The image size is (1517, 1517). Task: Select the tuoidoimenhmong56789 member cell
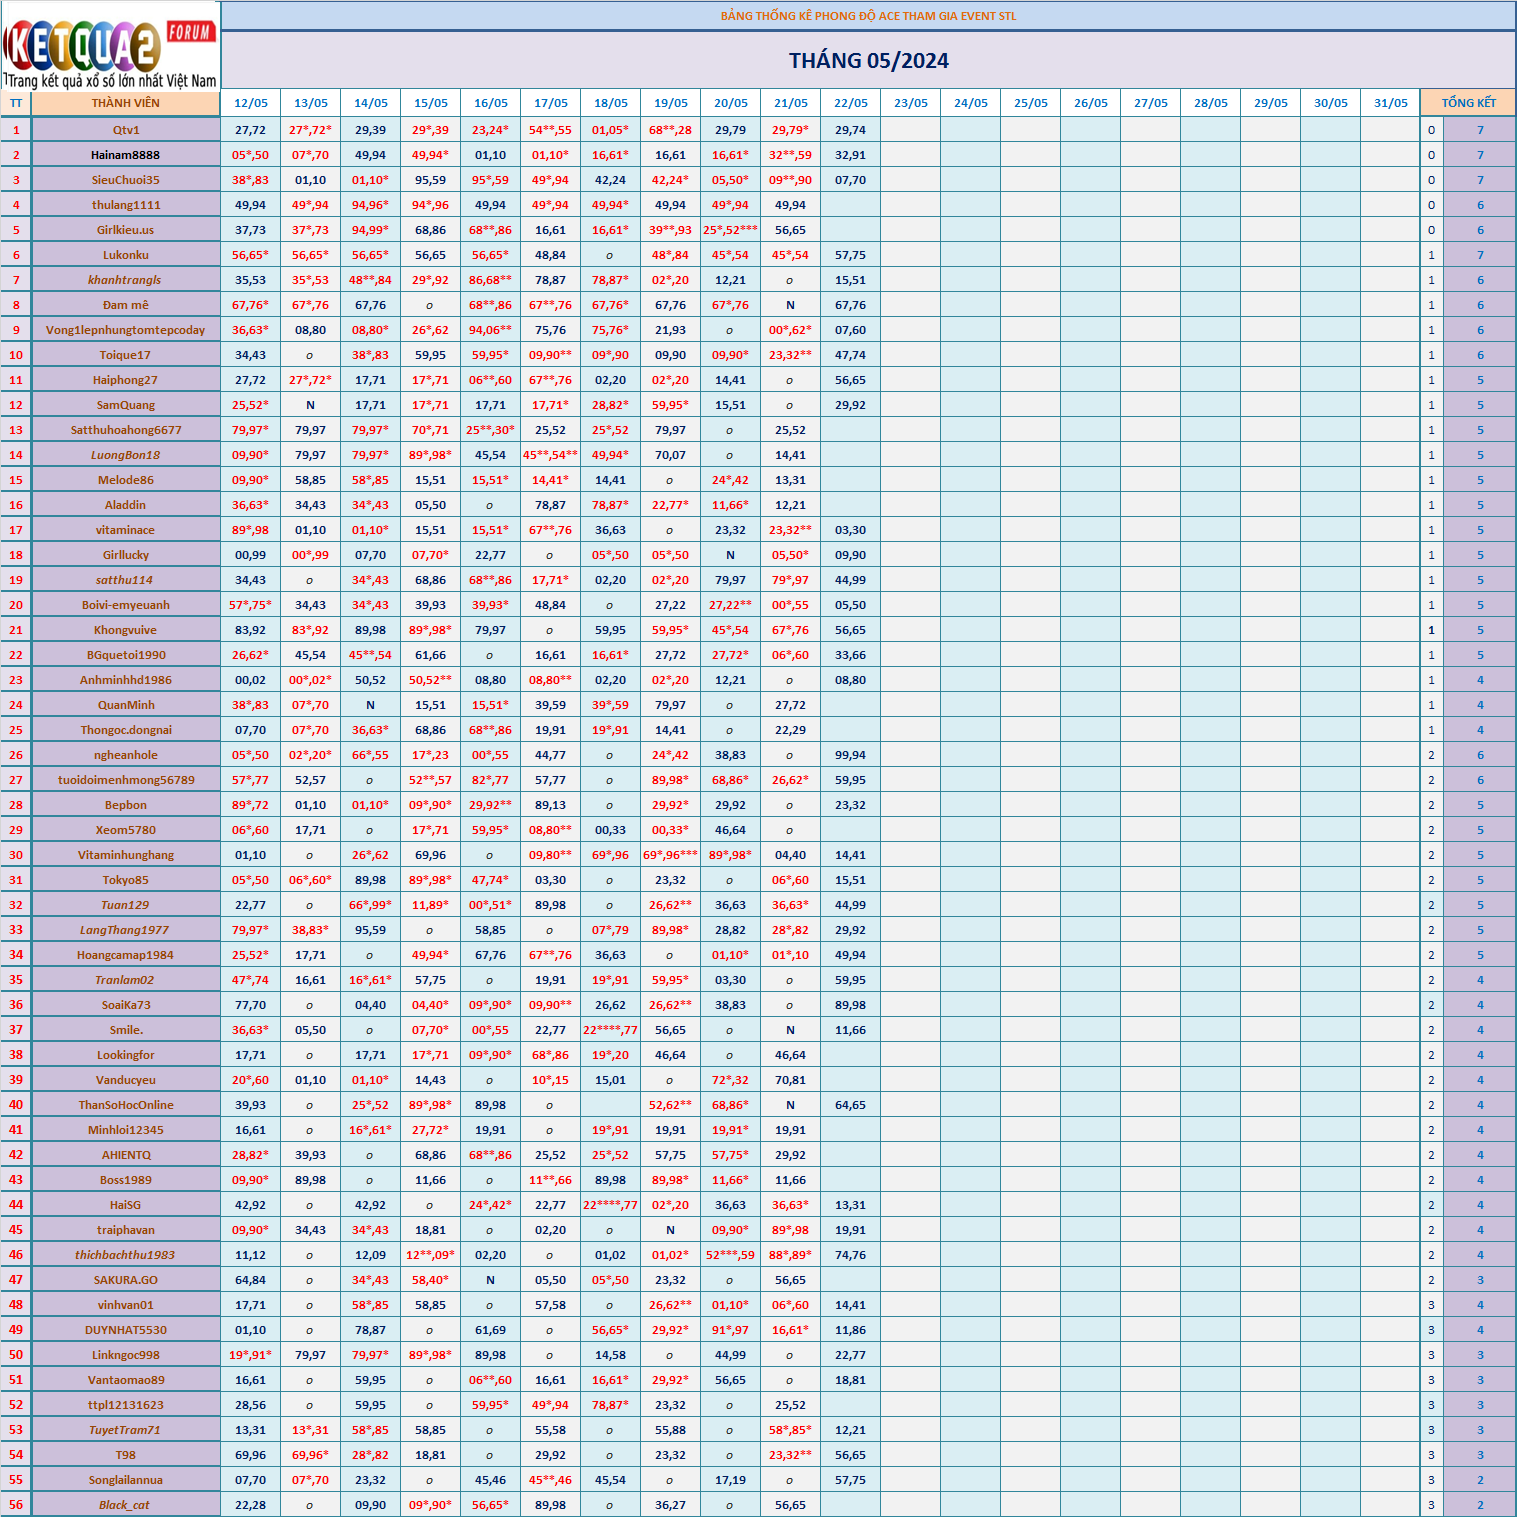coord(126,780)
